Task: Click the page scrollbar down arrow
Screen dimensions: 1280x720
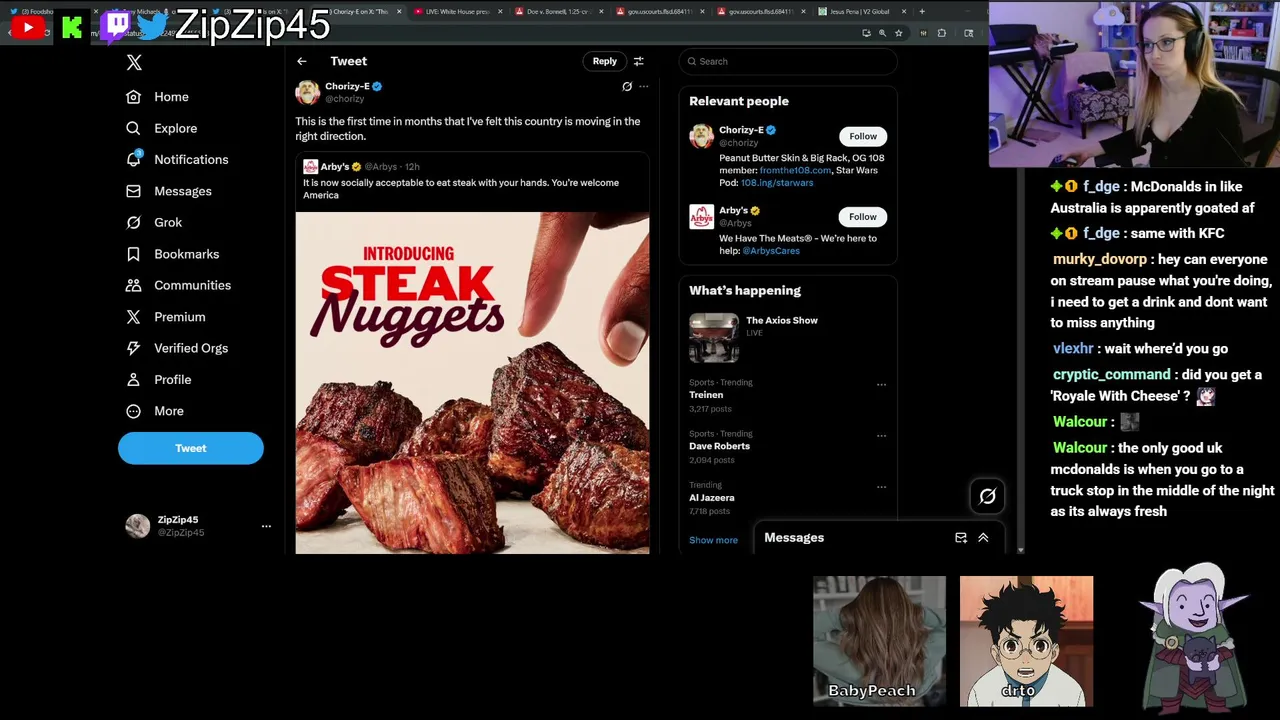Action: 1020,550
